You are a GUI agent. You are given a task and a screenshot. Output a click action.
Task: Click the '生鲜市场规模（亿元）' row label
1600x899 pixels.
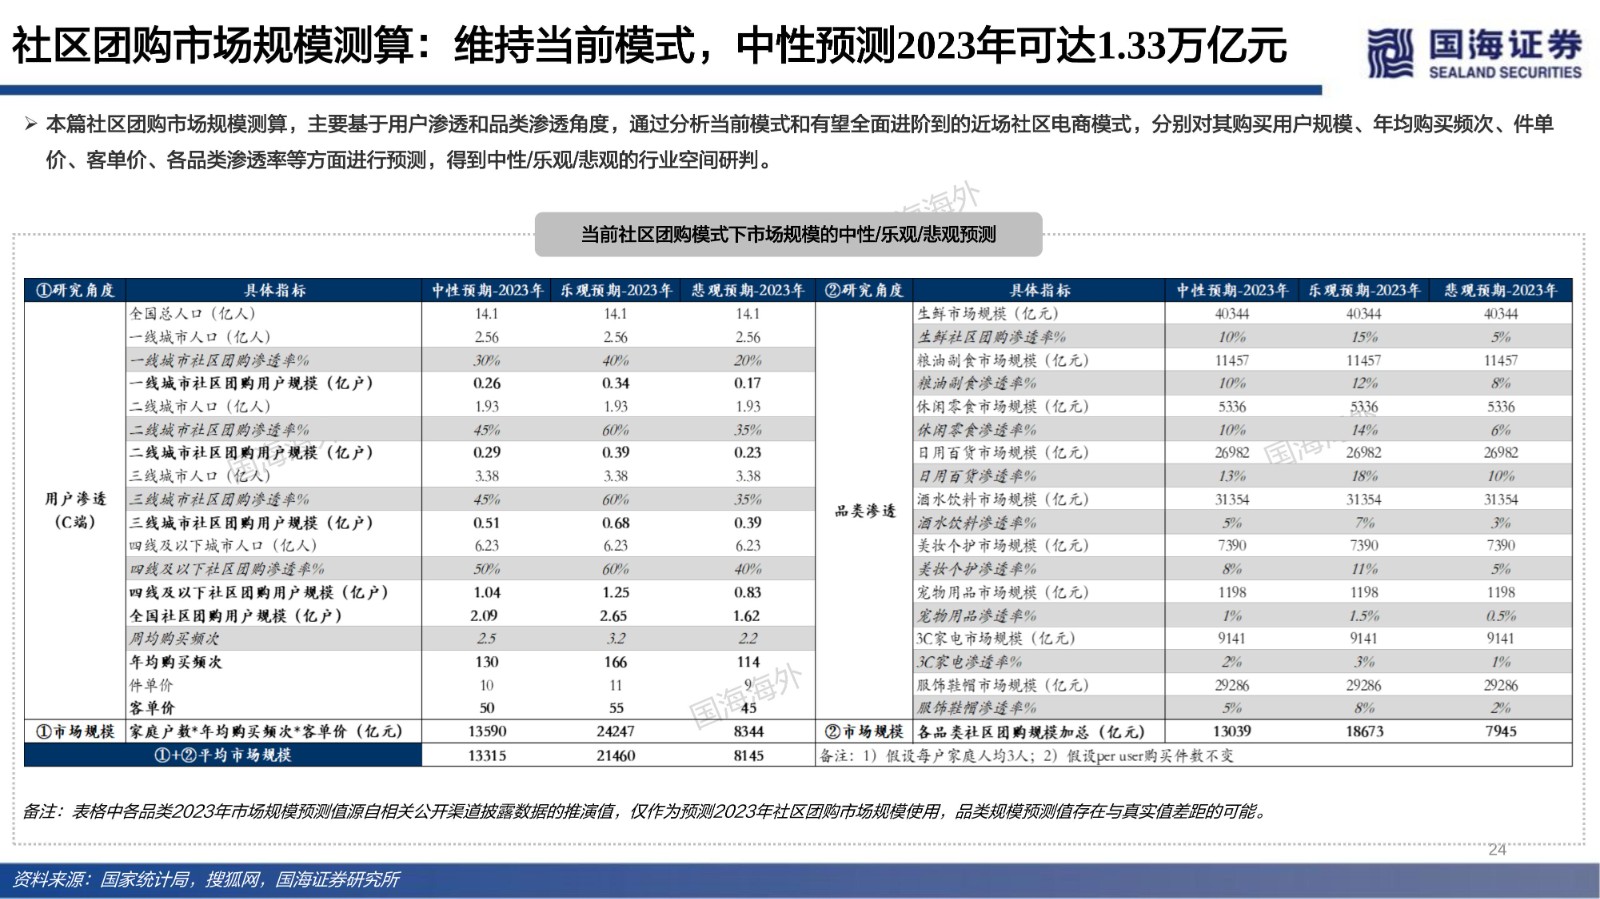(x=988, y=313)
